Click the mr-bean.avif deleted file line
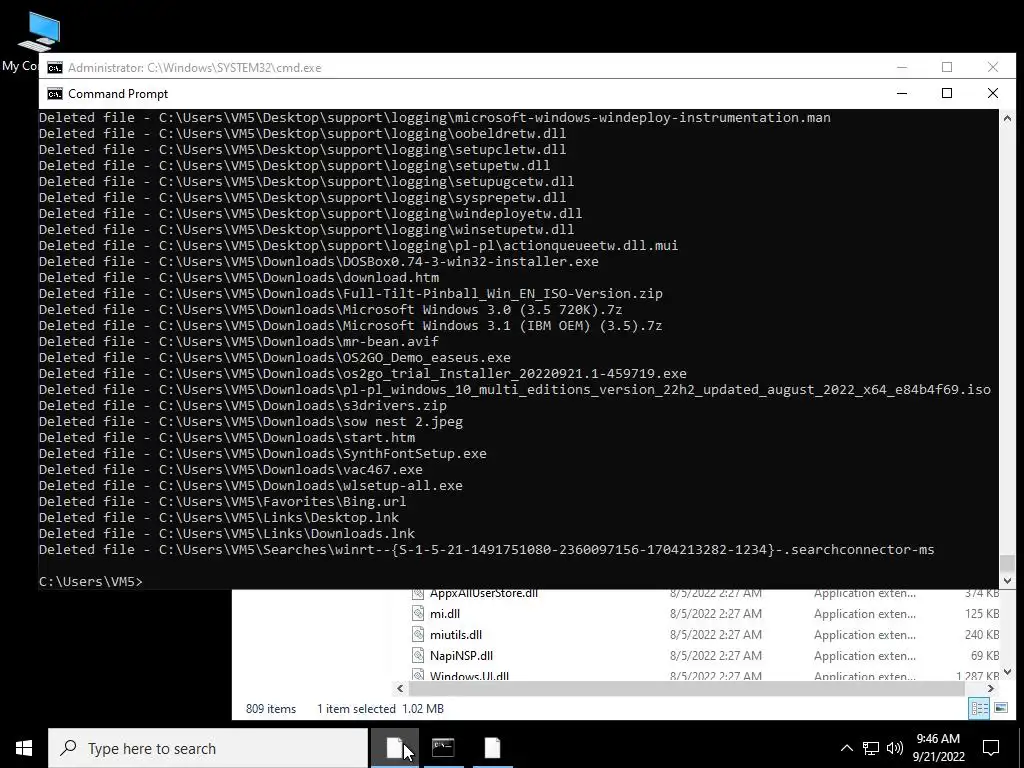Screen dimensions: 1024x768 point(238,342)
